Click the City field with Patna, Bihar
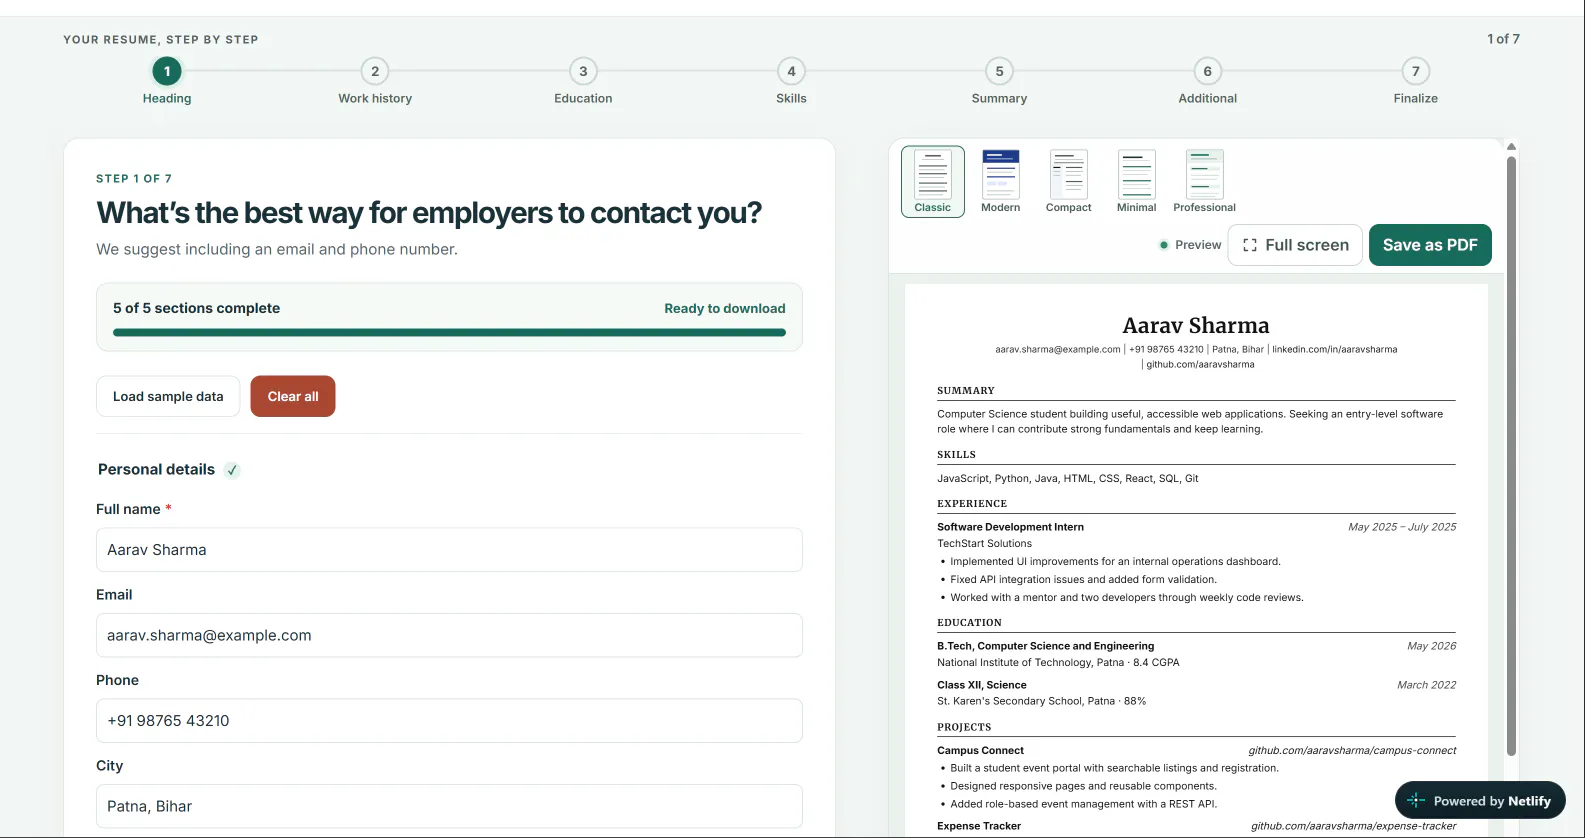 click(449, 806)
